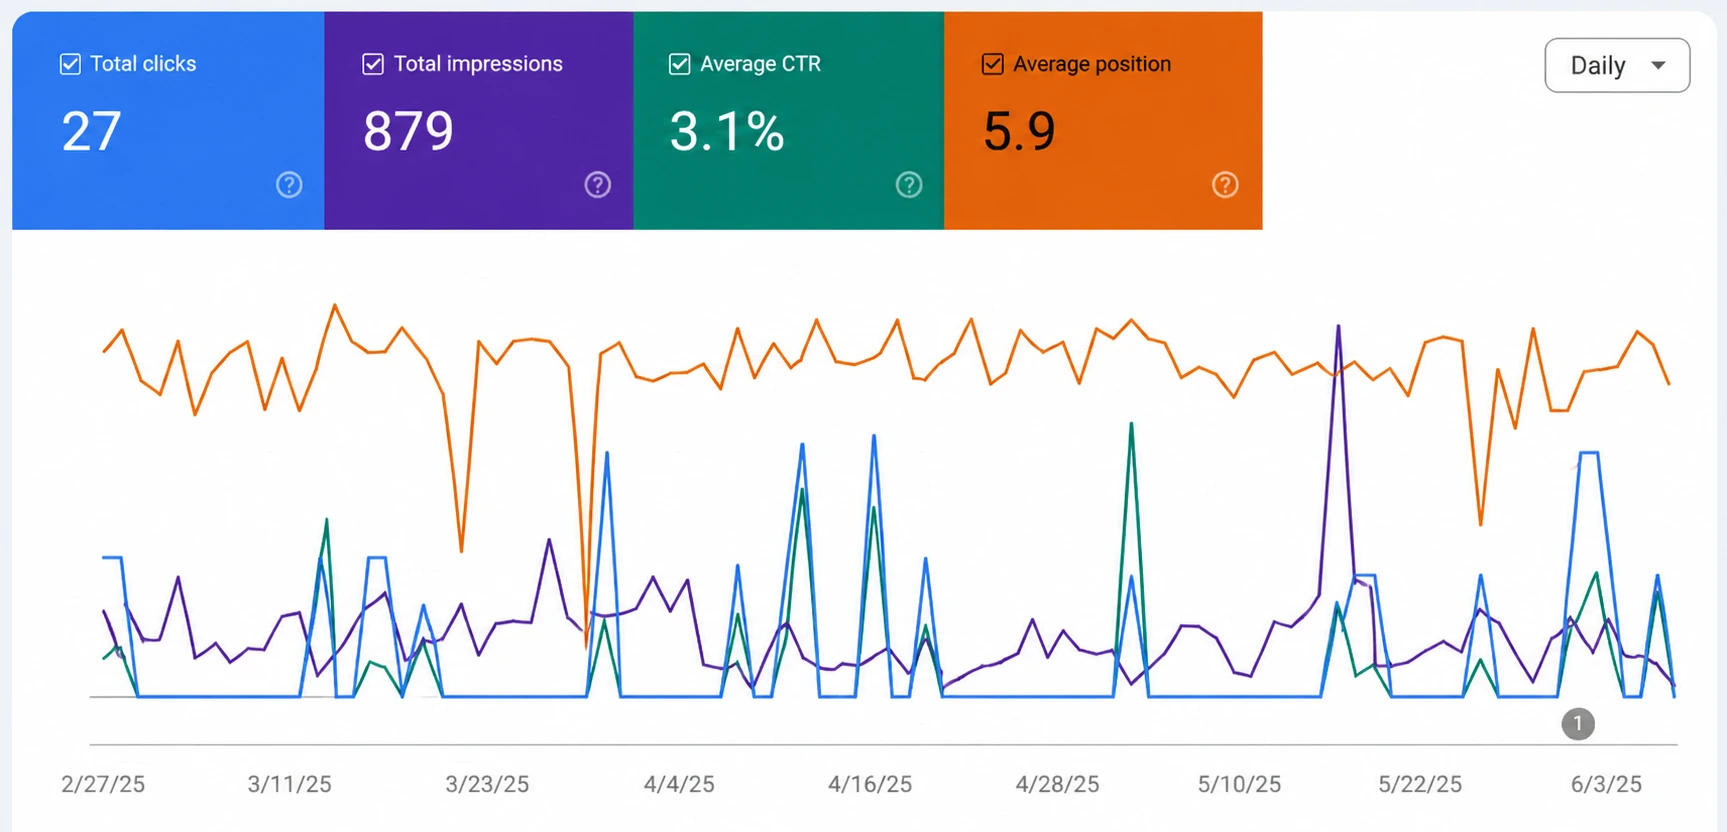Screen dimensions: 1727x832
Task: Click the average position value 5.9
Action: point(1019,131)
